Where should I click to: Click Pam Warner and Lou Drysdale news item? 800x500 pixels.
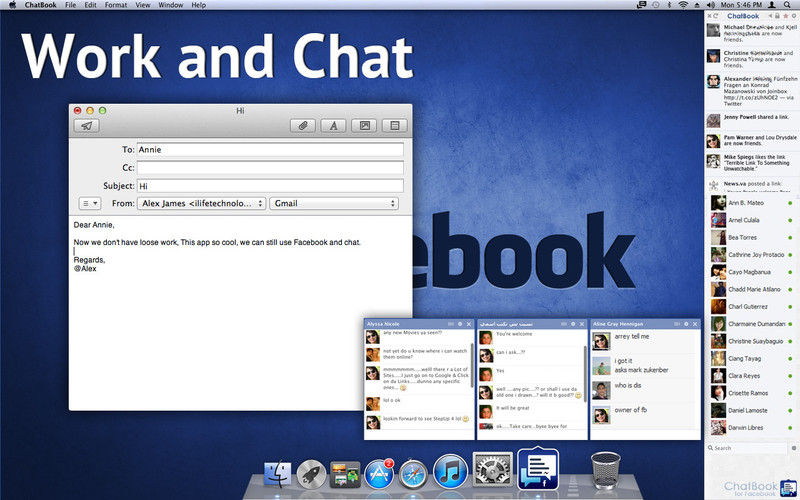(x=752, y=140)
